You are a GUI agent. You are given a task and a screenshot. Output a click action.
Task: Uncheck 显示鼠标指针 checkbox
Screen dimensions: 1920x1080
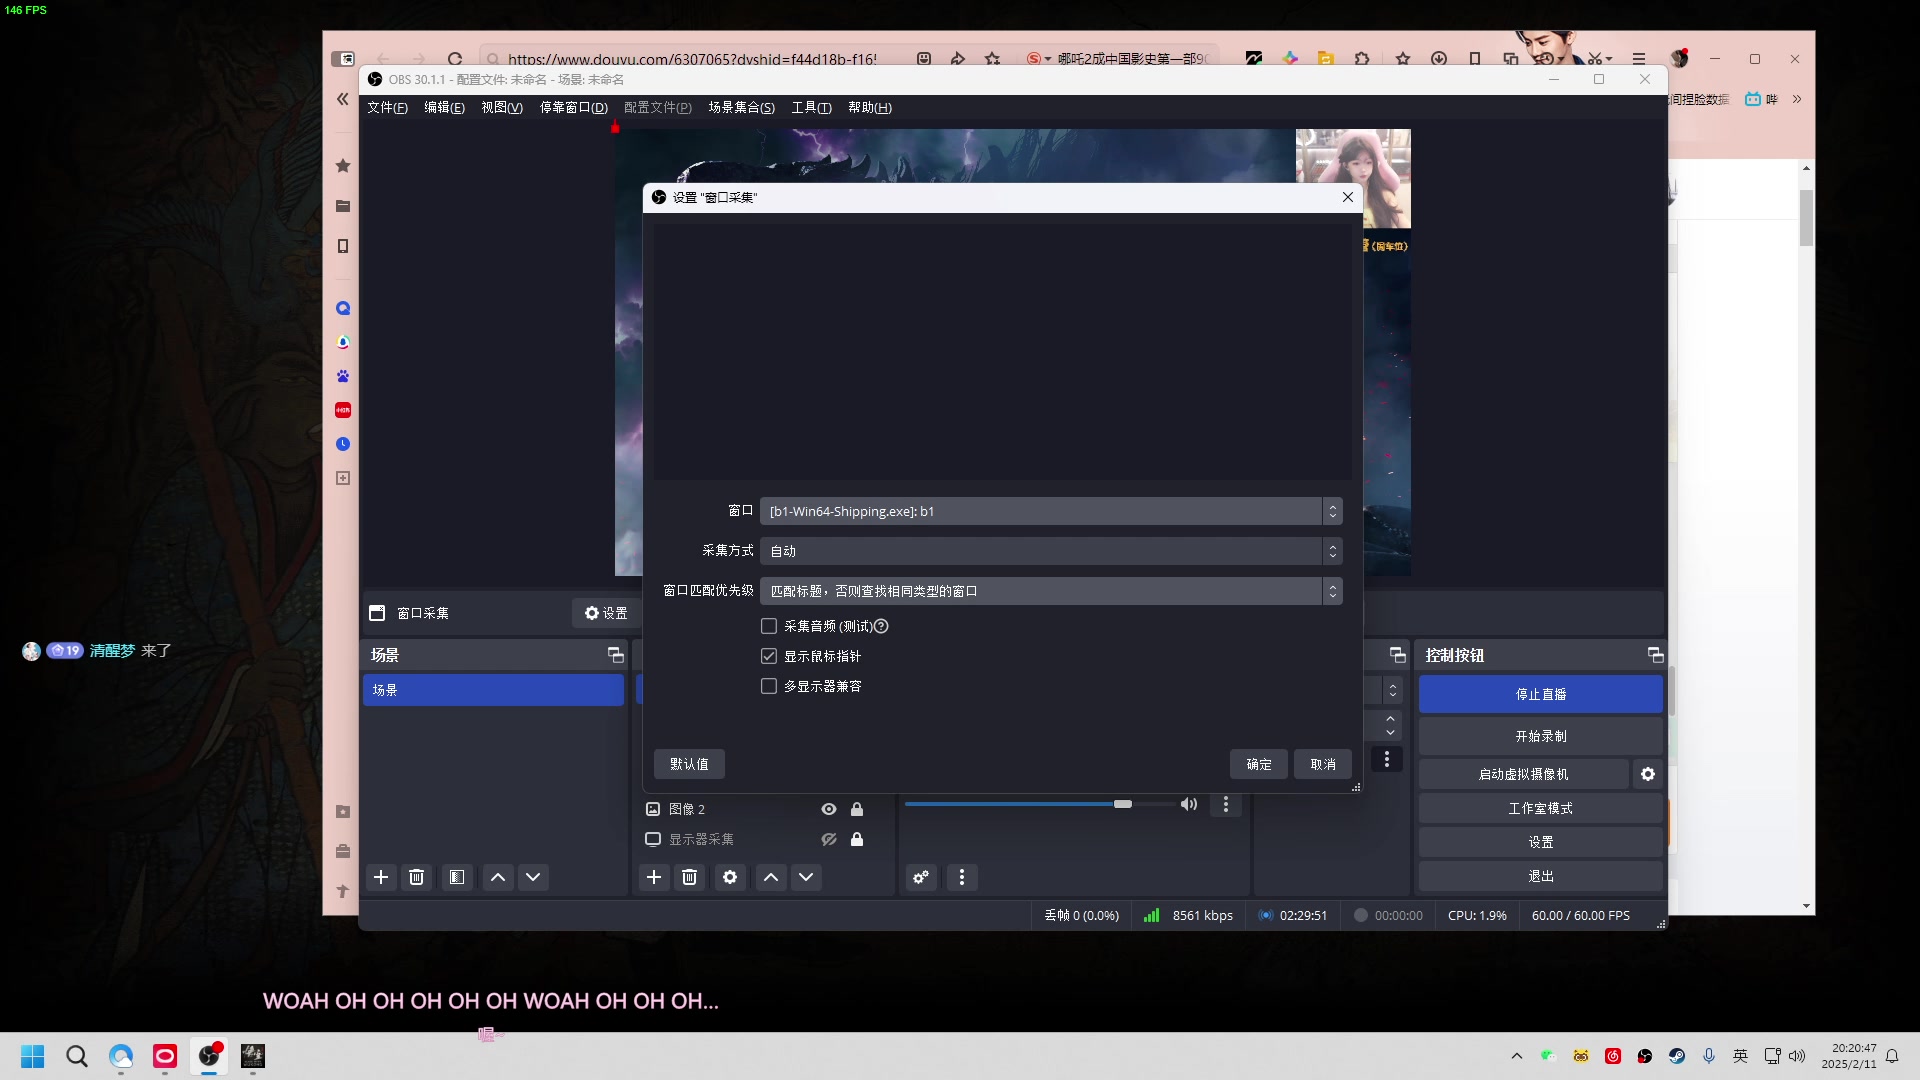tap(769, 656)
